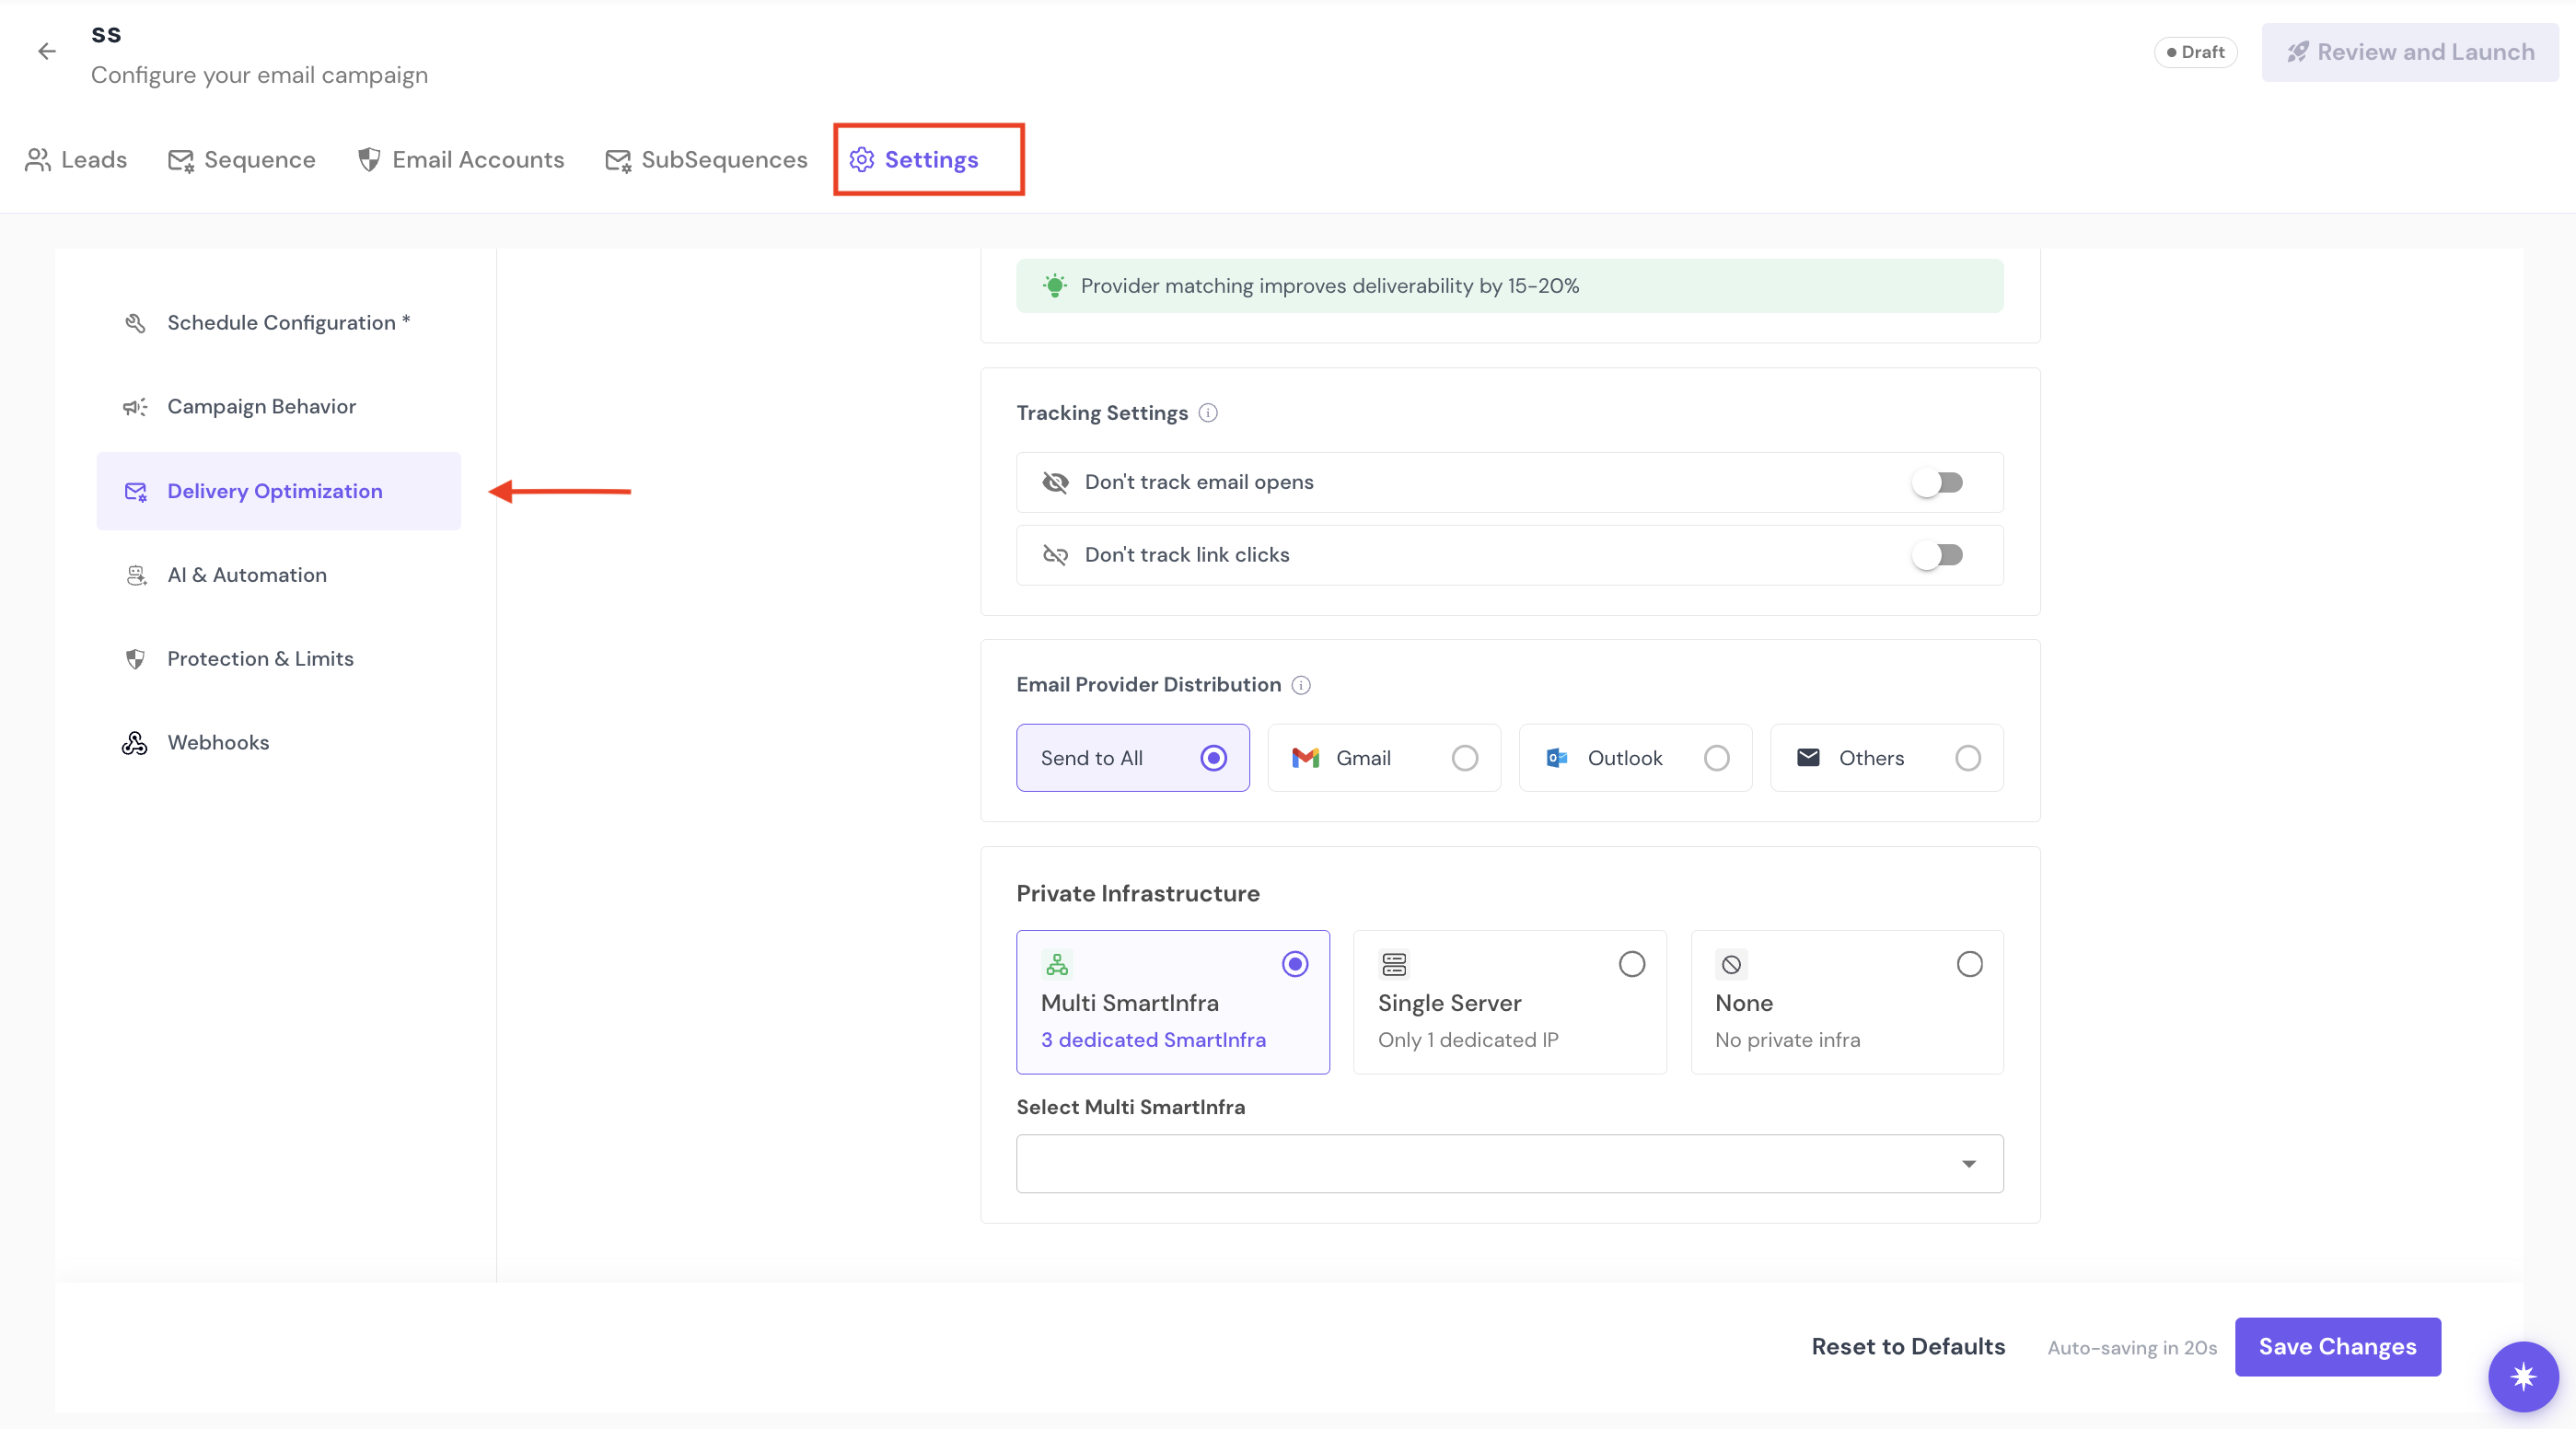This screenshot has height=1429, width=2576.
Task: Click the Campaign Behavior megaphone icon
Action: (x=135, y=407)
